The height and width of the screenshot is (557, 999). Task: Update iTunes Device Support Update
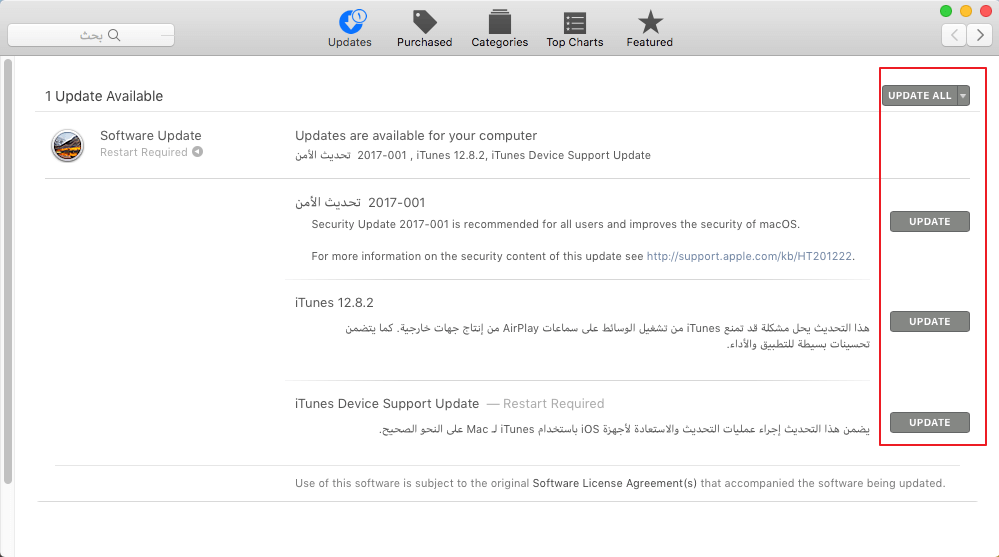930,423
